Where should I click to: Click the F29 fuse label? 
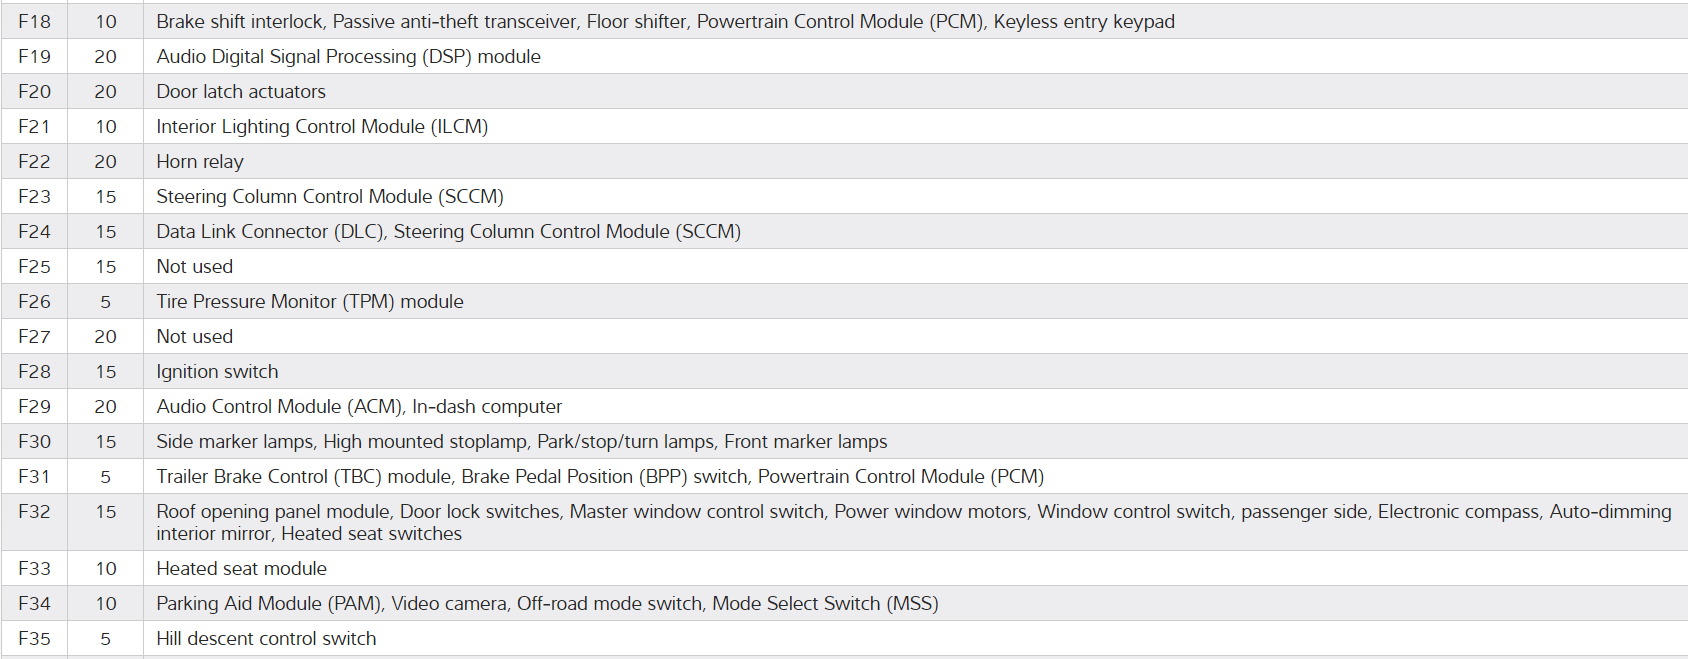[34, 407]
